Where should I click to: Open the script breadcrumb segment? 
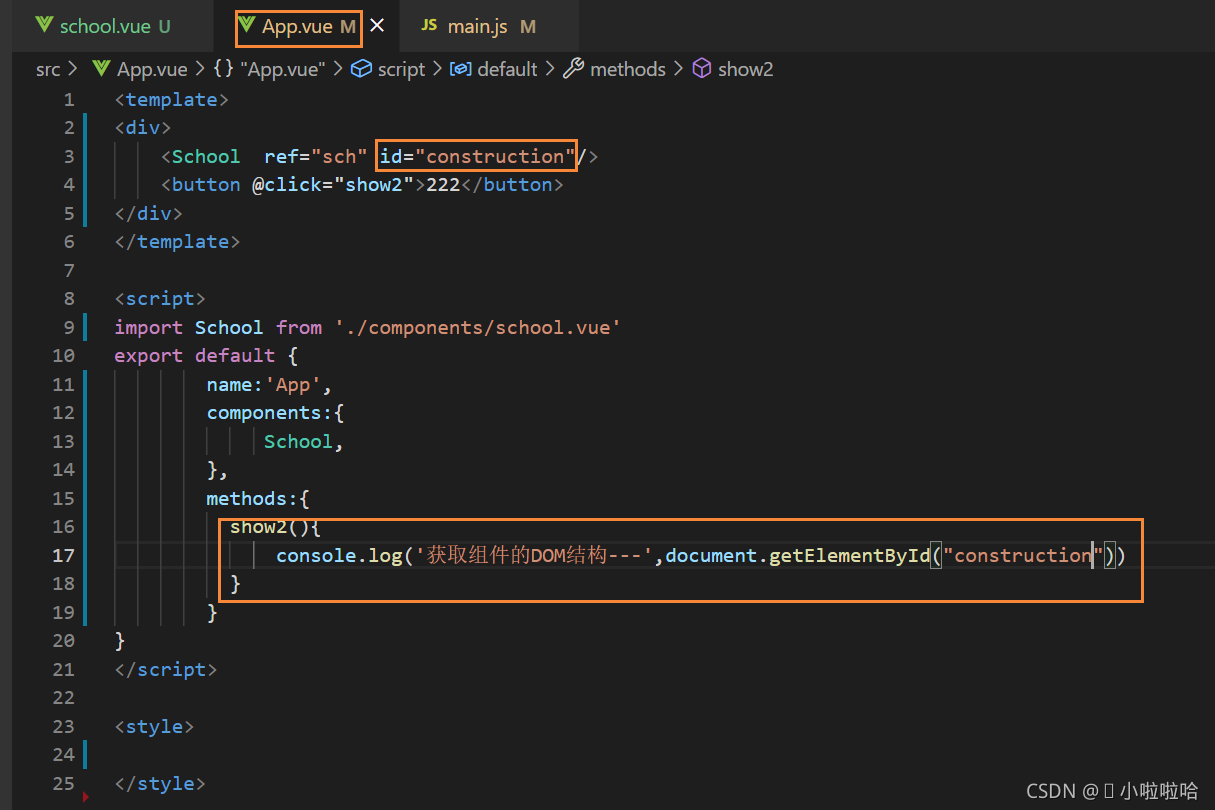point(401,69)
